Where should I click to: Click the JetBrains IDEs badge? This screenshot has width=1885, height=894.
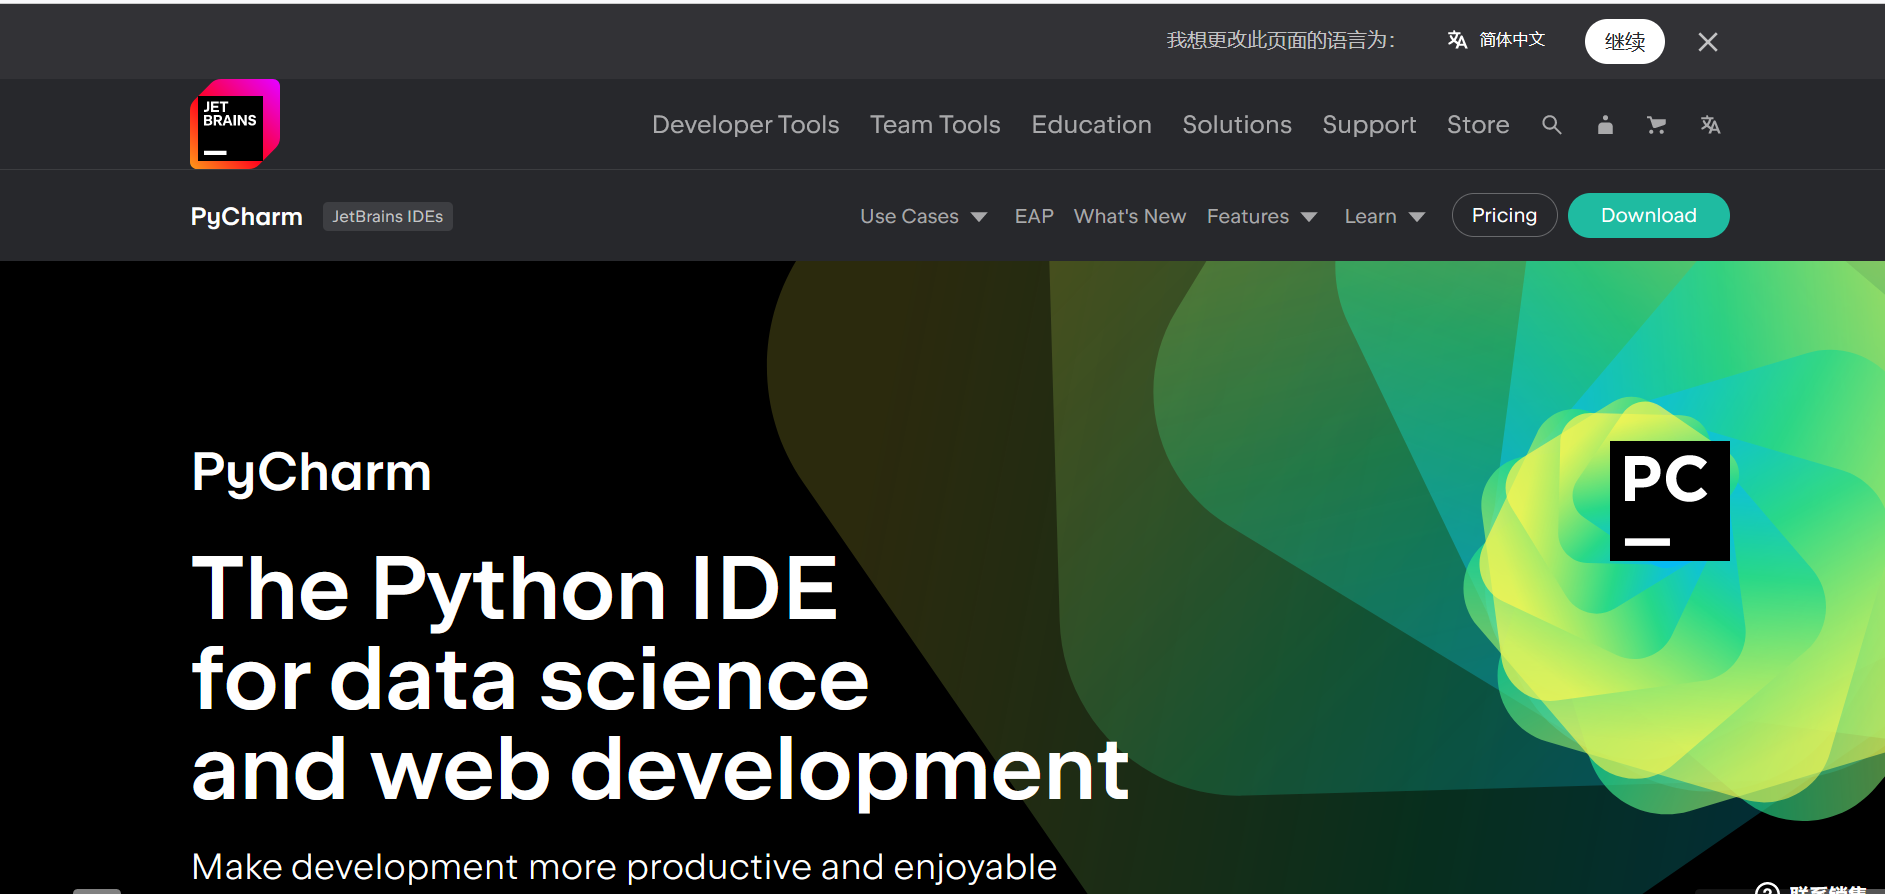387,217
